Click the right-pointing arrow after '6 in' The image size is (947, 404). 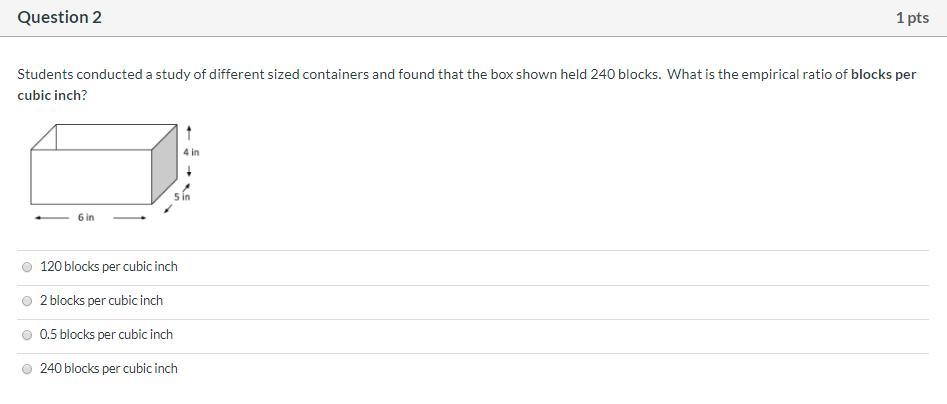(x=130, y=217)
